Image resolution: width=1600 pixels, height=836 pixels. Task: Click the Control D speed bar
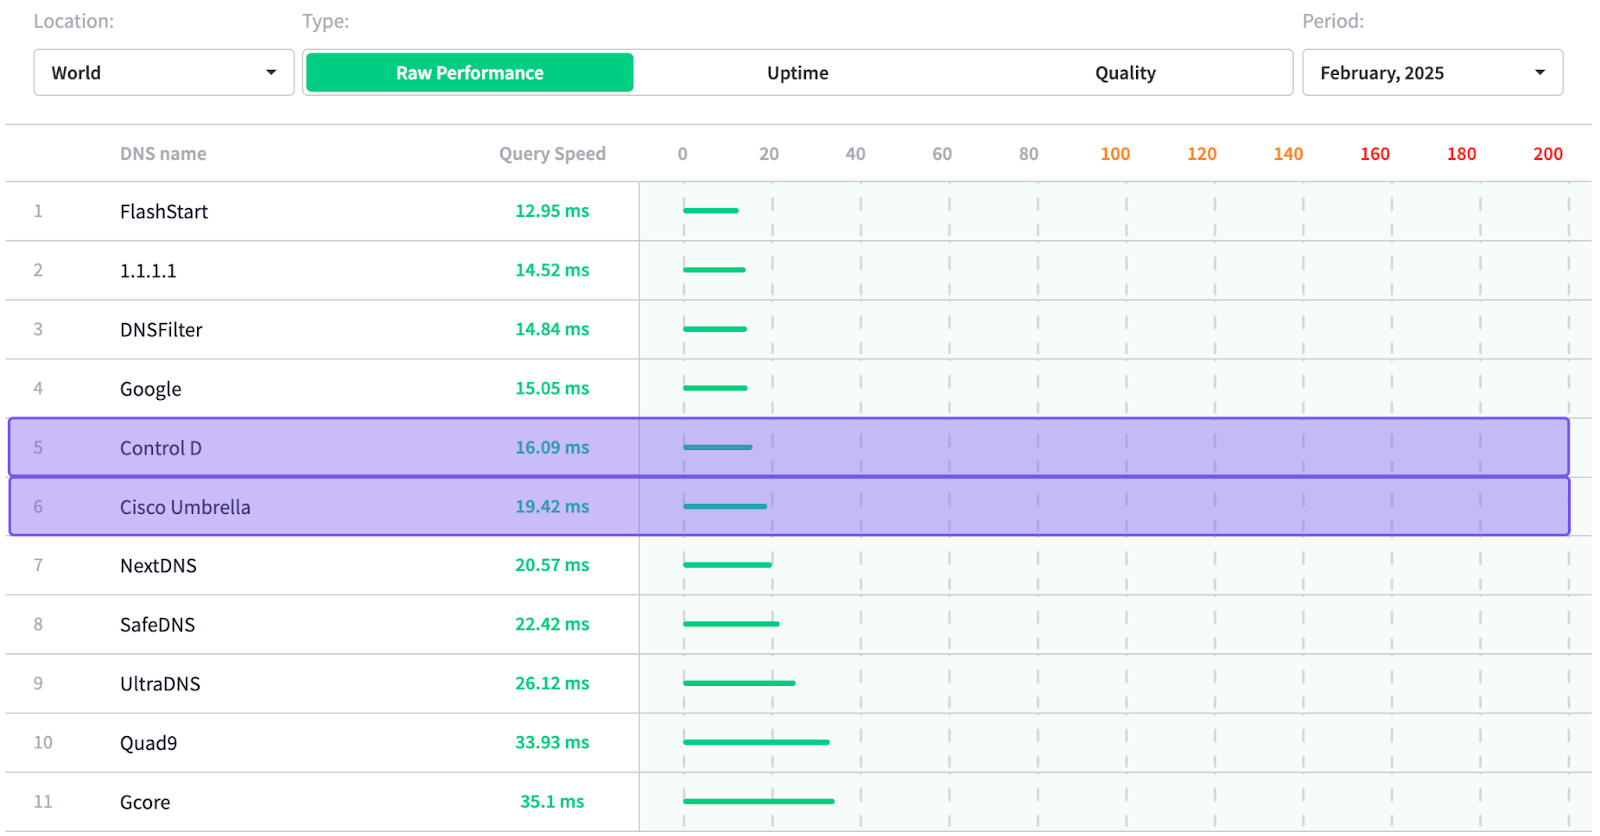pyautogui.click(x=717, y=447)
